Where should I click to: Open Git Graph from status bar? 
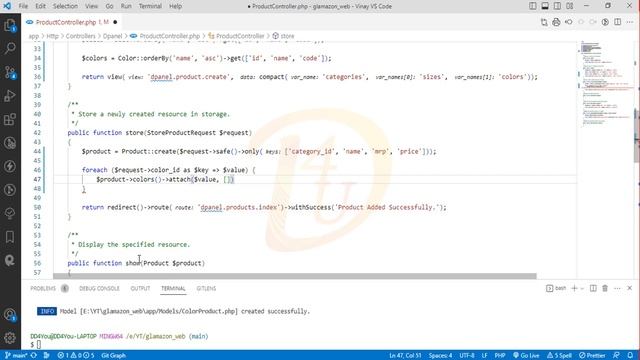click(x=113, y=355)
